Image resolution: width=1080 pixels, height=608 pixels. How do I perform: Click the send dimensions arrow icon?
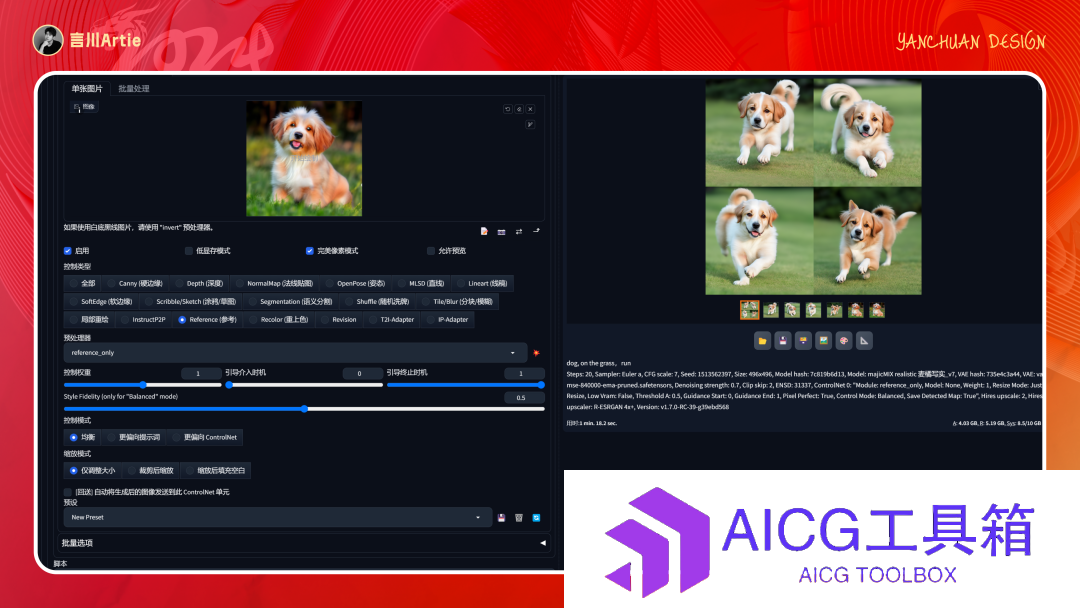point(537,231)
